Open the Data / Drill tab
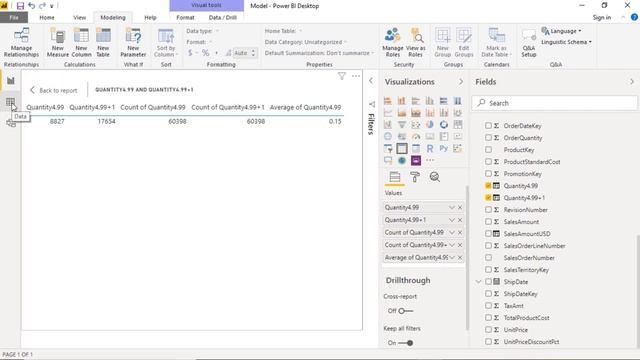Screen dimensions: 640x360 222,18
